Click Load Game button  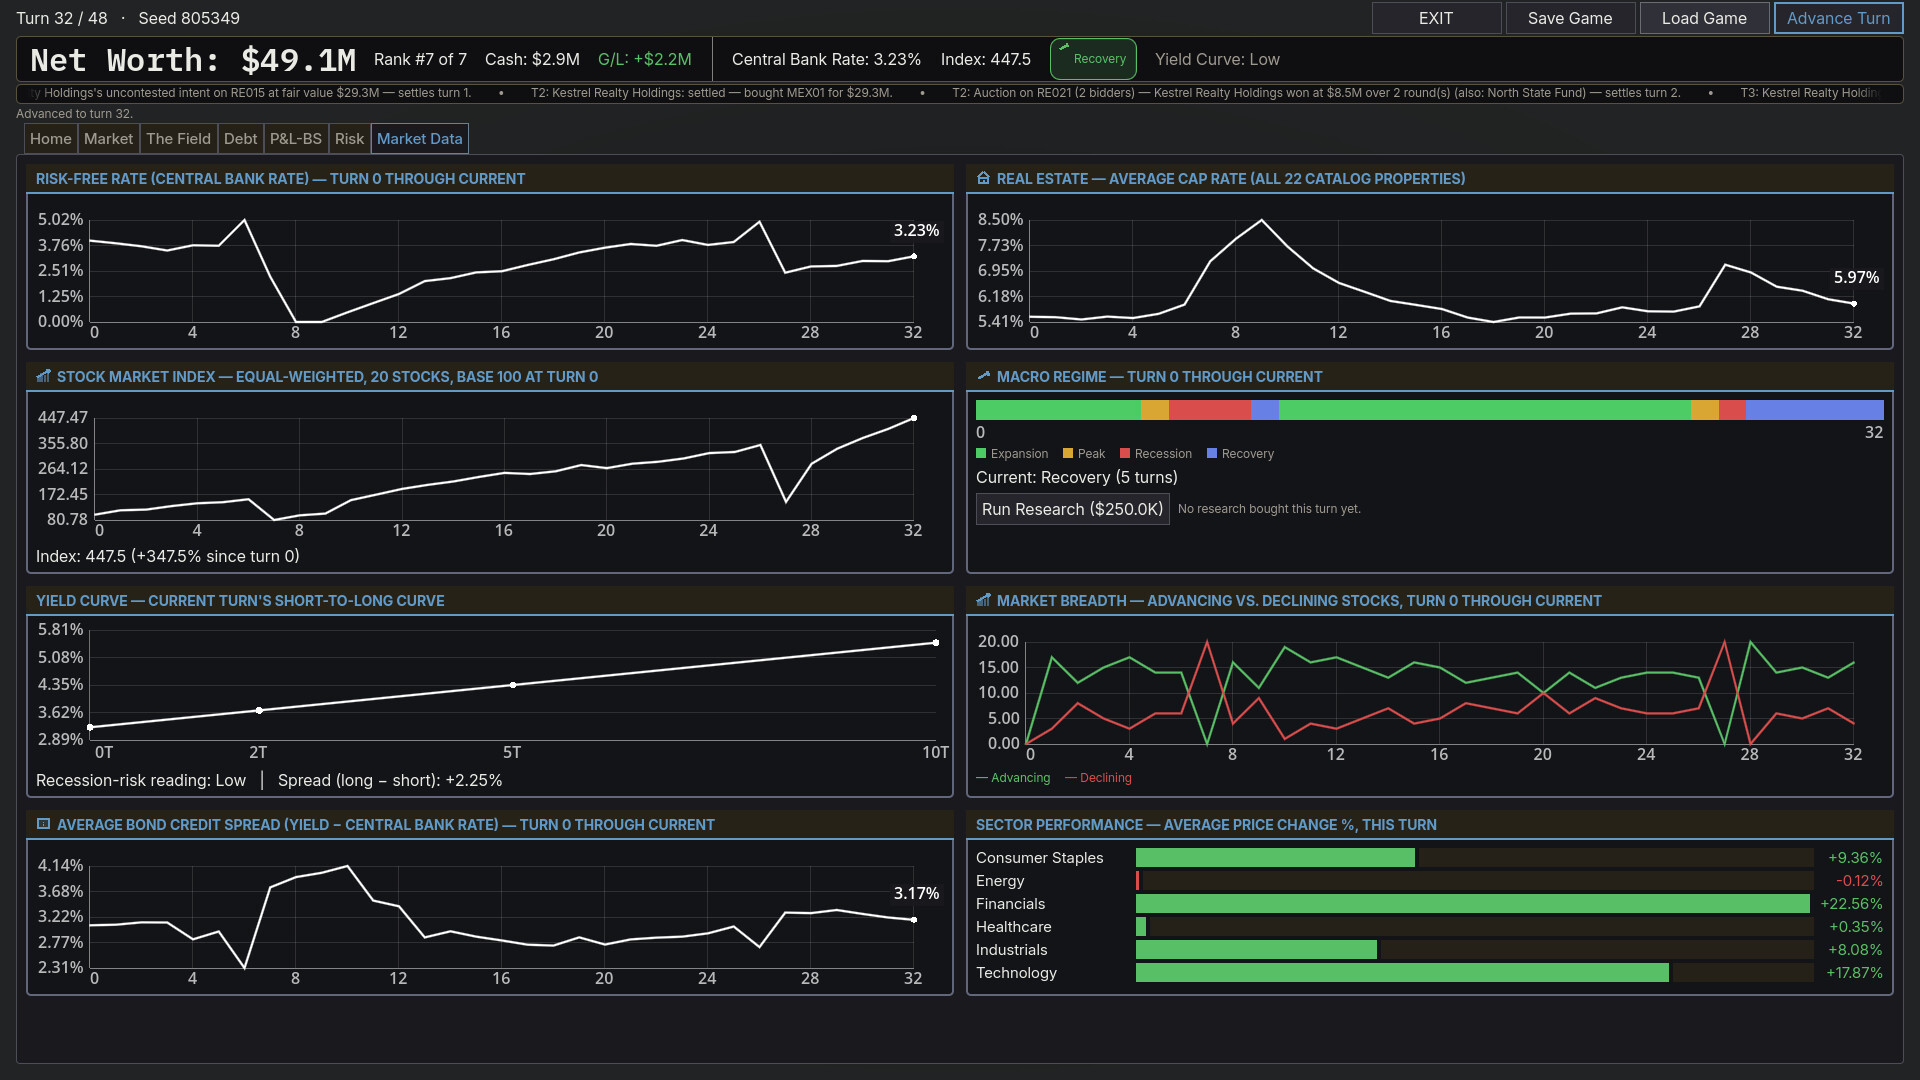pyautogui.click(x=1704, y=18)
